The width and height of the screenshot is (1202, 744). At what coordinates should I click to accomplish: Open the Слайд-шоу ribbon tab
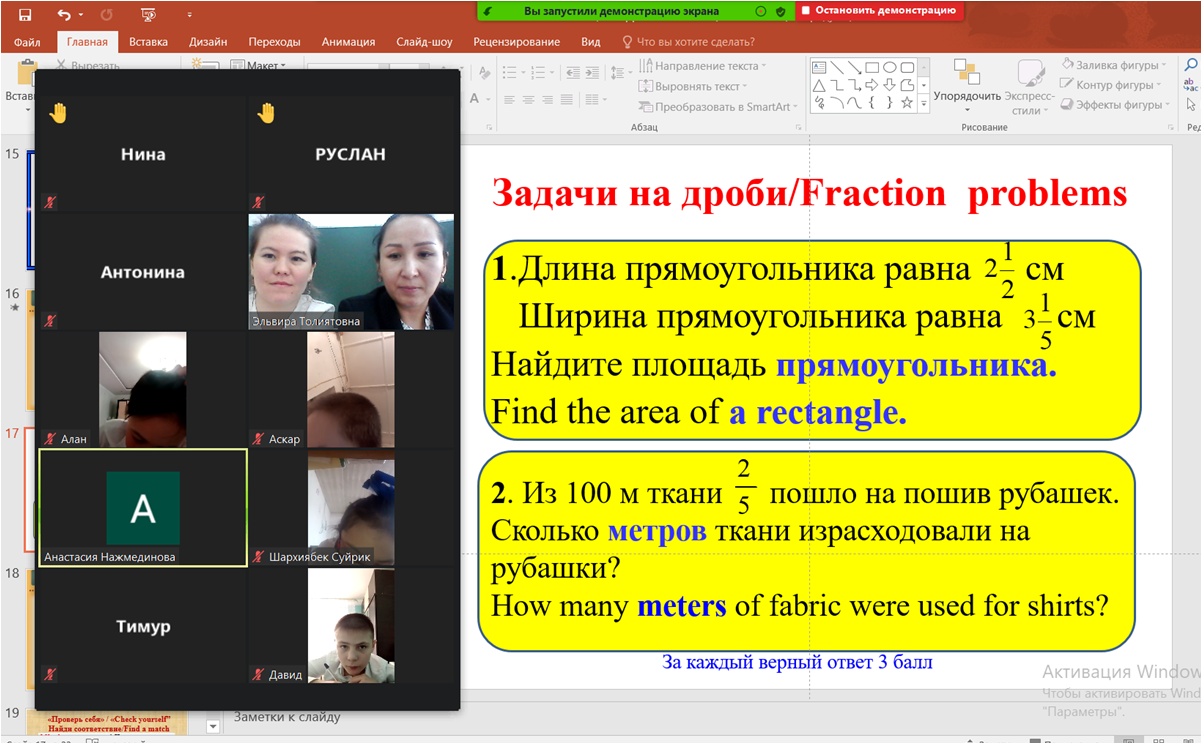point(424,42)
